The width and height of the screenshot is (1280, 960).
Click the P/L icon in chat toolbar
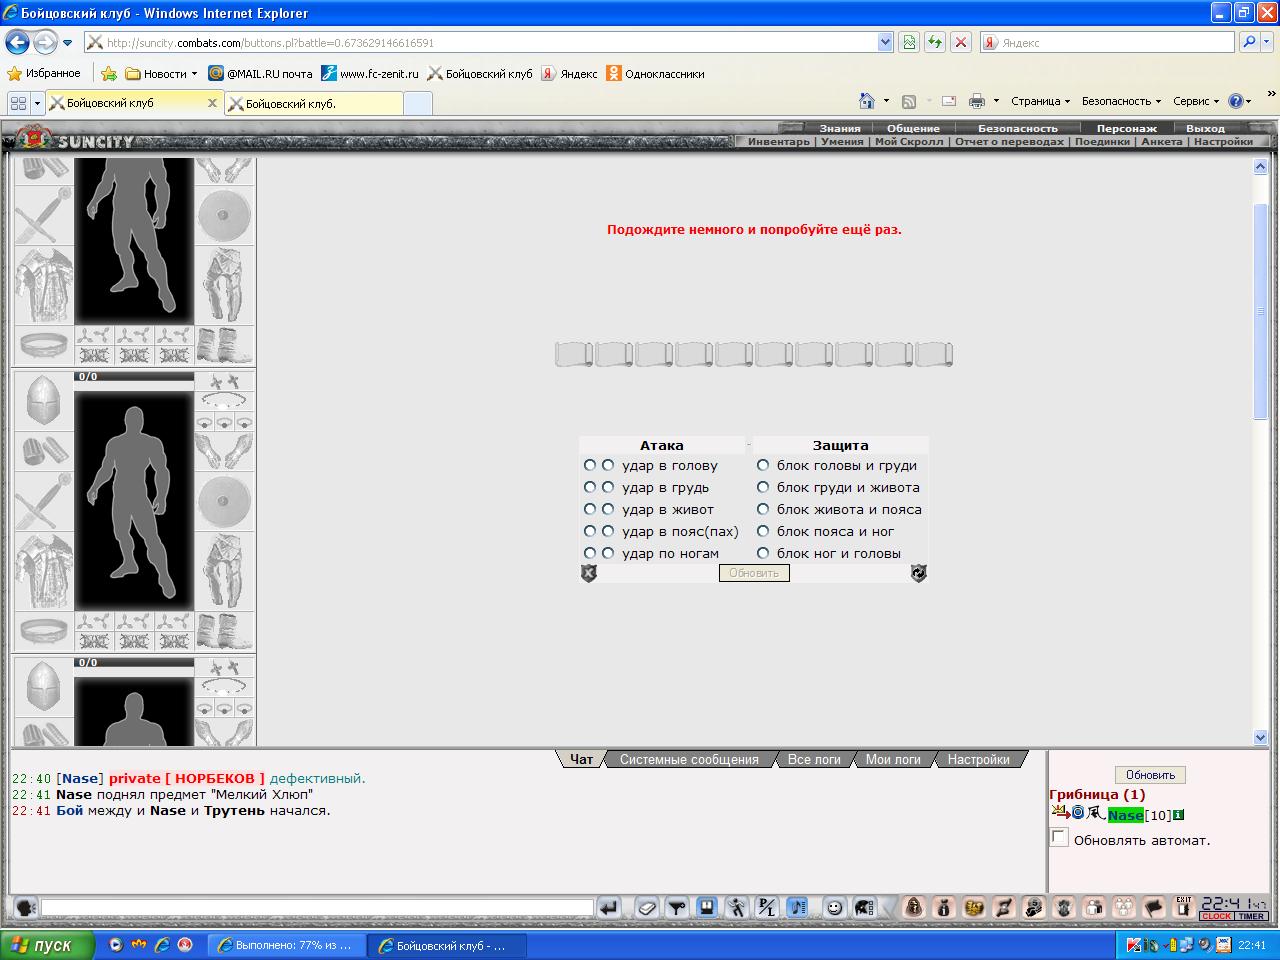coord(766,908)
